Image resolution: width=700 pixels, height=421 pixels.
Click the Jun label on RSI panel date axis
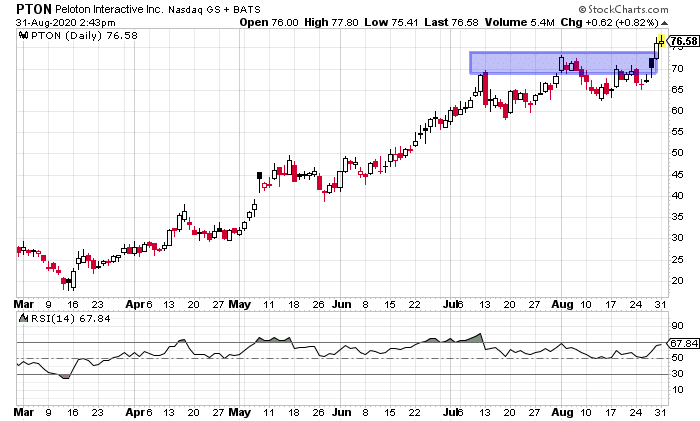(342, 412)
